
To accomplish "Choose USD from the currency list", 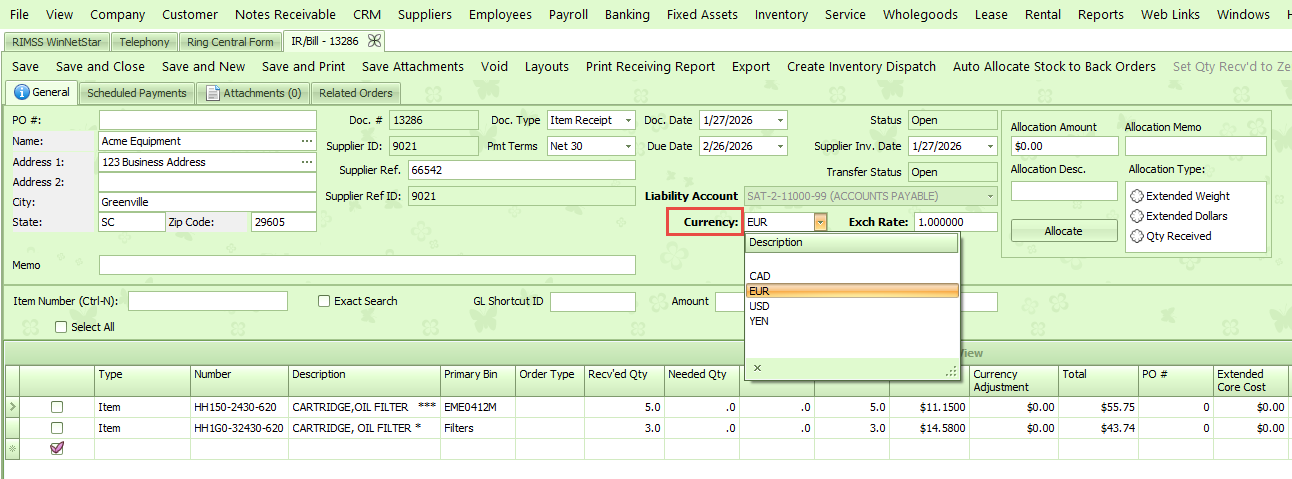I will coord(852,306).
